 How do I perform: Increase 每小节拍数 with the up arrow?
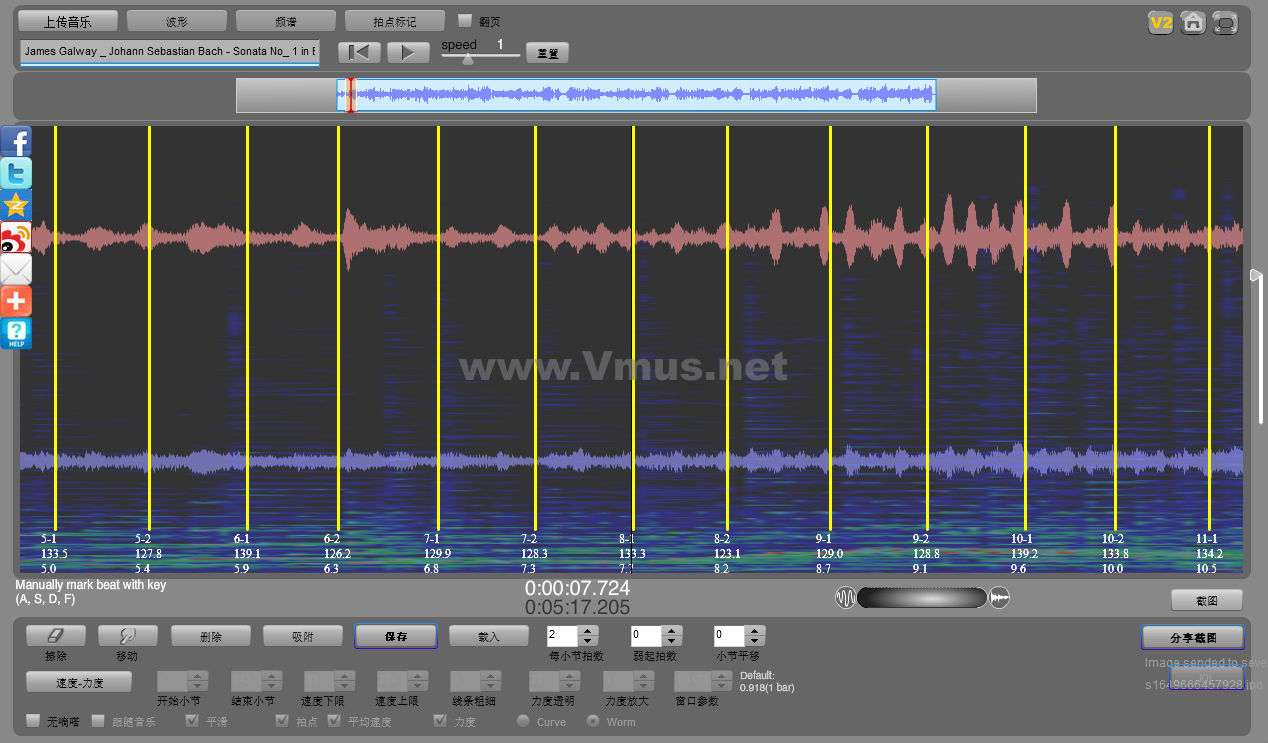(x=589, y=630)
